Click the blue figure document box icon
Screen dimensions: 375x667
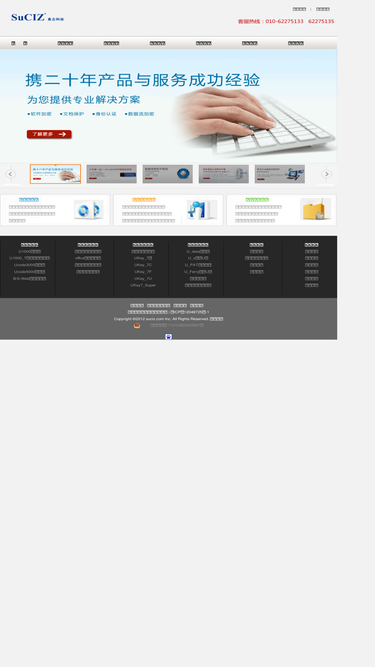(202, 210)
